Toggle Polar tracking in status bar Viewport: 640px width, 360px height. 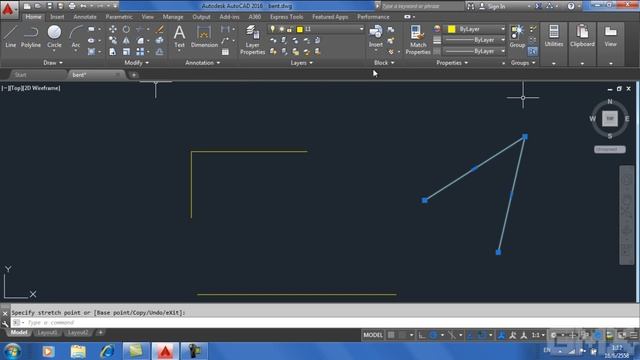433,335
